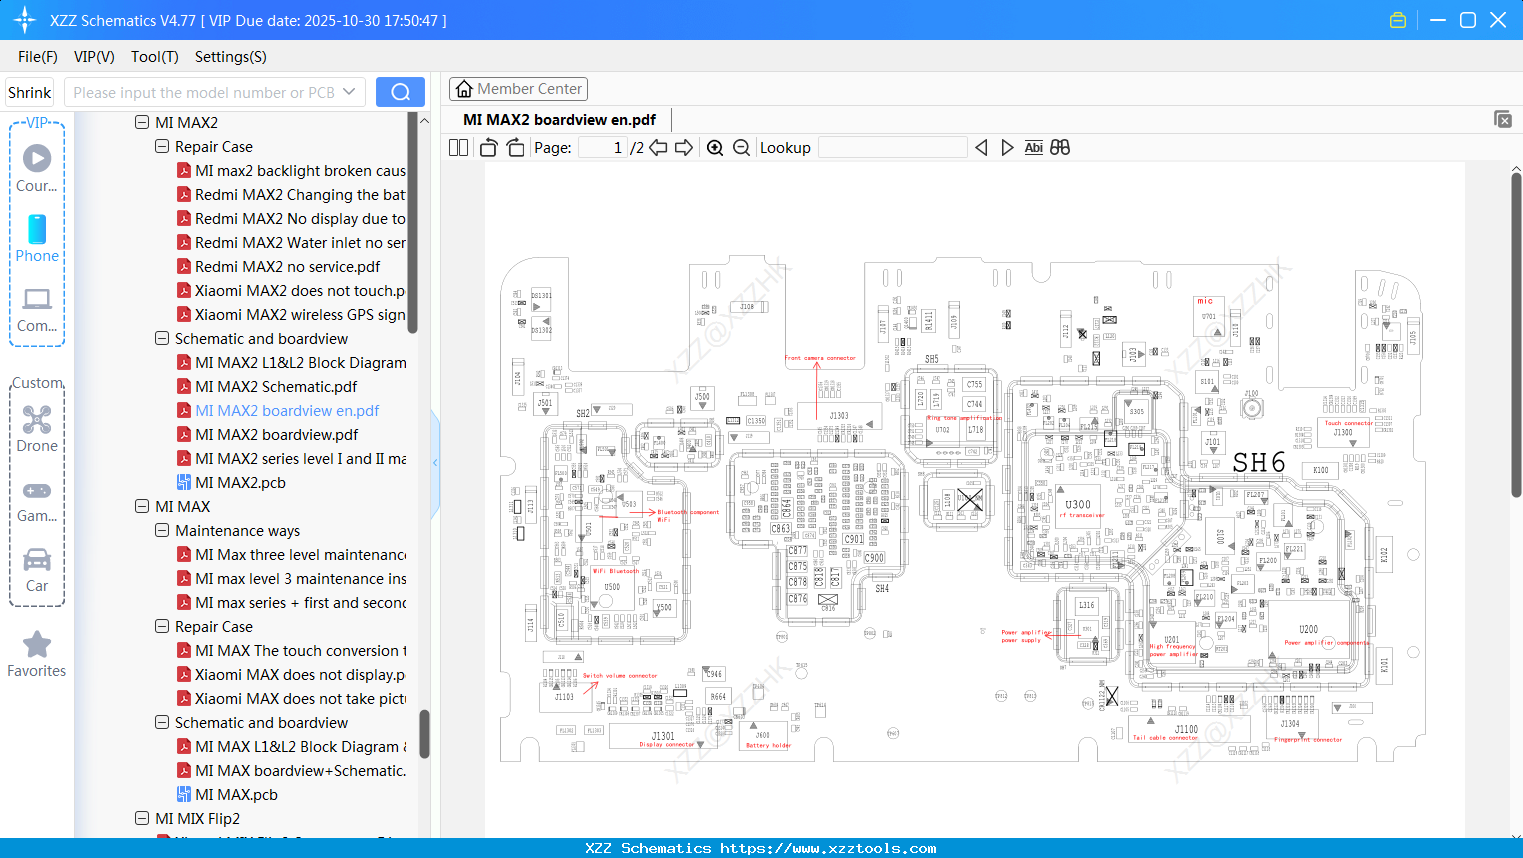Toggle the Abi whole-word match option

(1033, 147)
